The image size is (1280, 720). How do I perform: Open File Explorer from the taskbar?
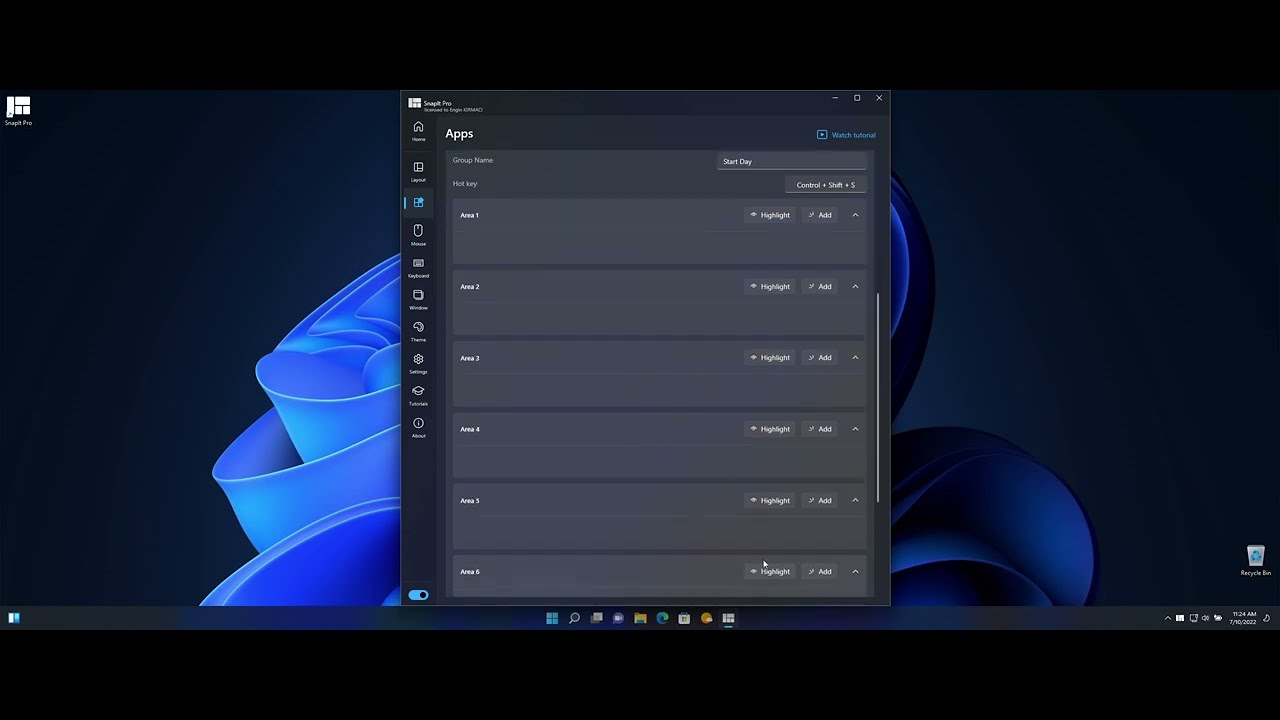[640, 618]
